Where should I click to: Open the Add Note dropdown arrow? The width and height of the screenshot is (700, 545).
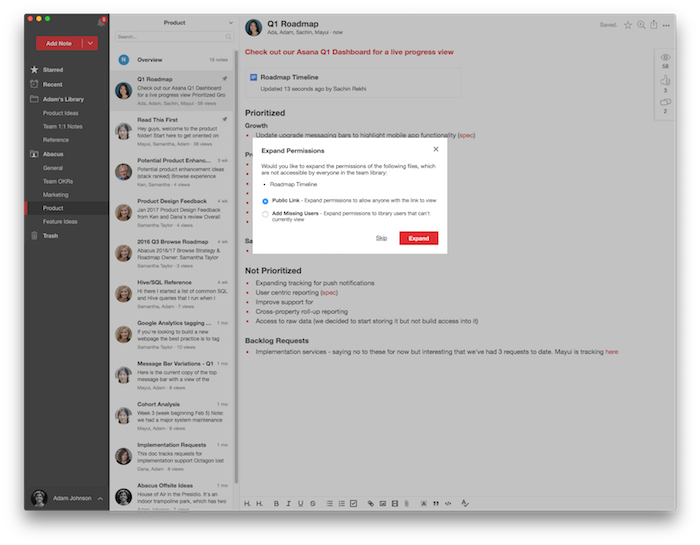(x=91, y=43)
